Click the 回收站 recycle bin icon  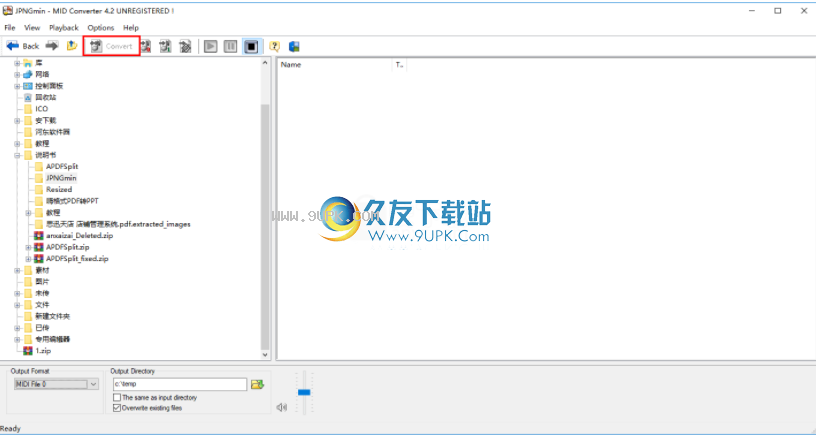(28, 97)
